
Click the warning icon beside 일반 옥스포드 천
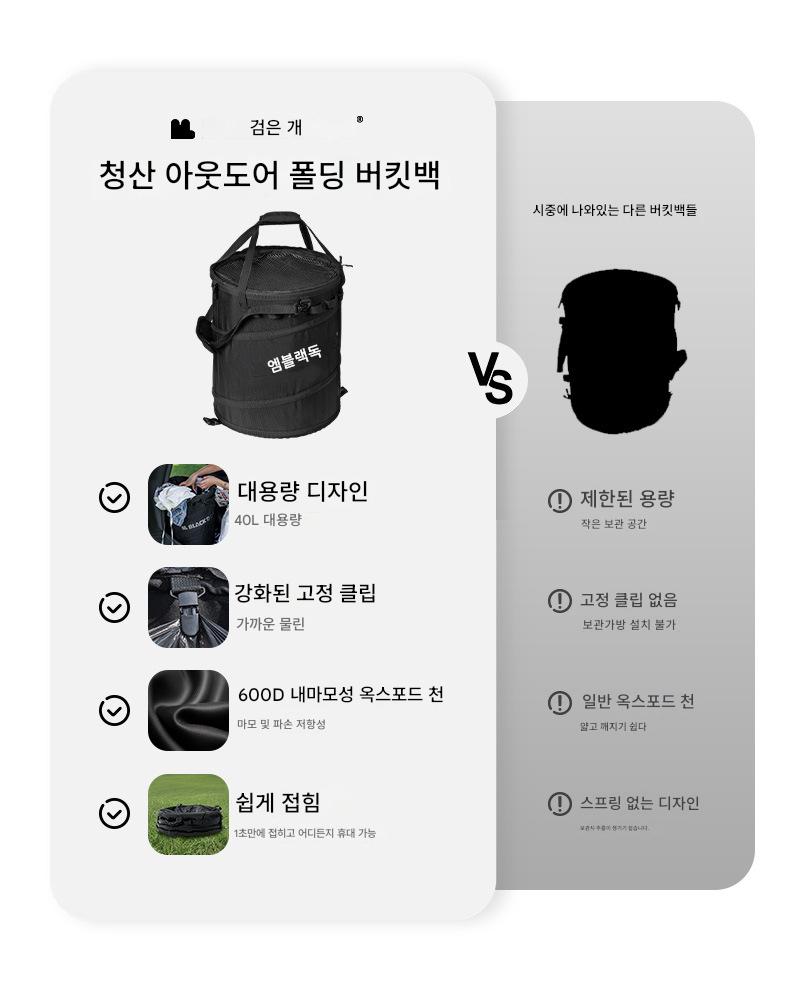click(559, 703)
